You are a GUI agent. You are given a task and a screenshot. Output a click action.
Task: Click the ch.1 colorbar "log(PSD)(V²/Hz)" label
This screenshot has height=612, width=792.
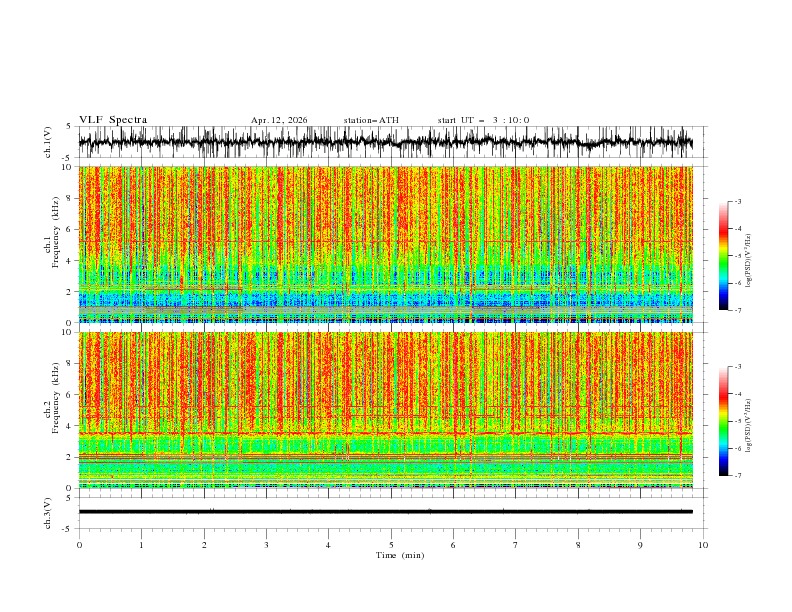tap(748, 261)
